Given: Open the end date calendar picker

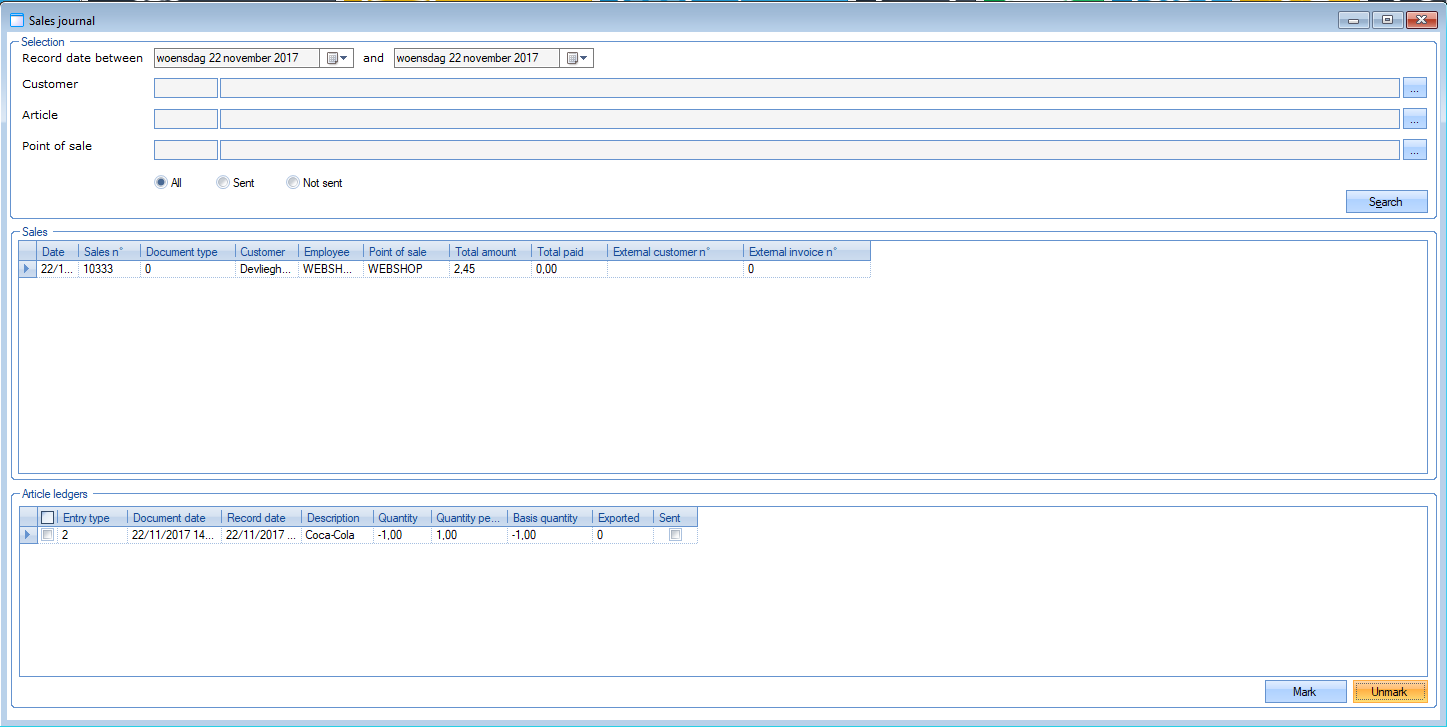Looking at the screenshot, I should pyautogui.click(x=577, y=58).
